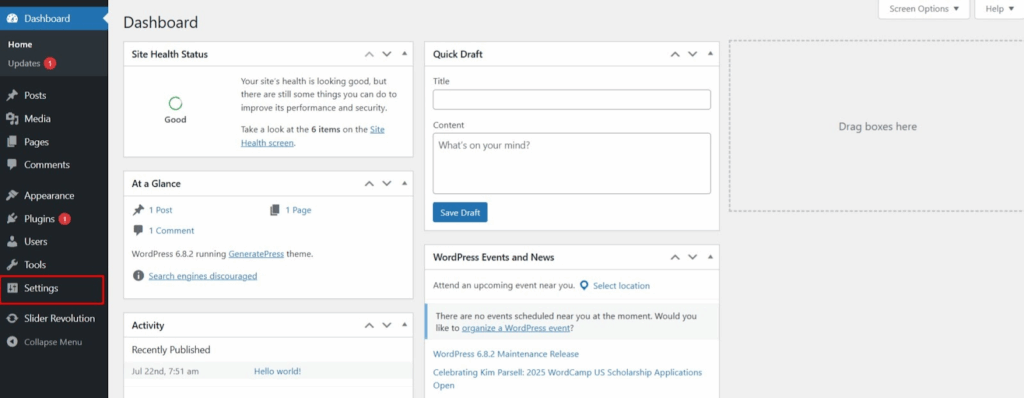Click the Select location link
This screenshot has height=398, width=1024.
coord(621,286)
